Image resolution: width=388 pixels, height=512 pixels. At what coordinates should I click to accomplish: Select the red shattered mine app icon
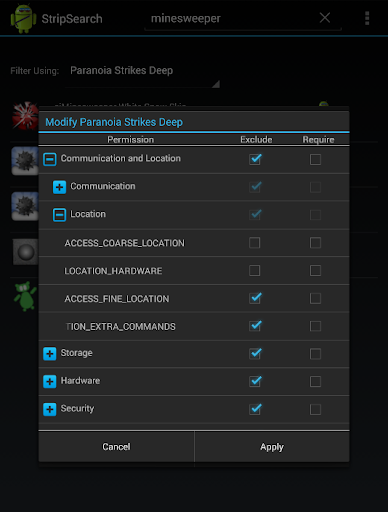(x=25, y=115)
